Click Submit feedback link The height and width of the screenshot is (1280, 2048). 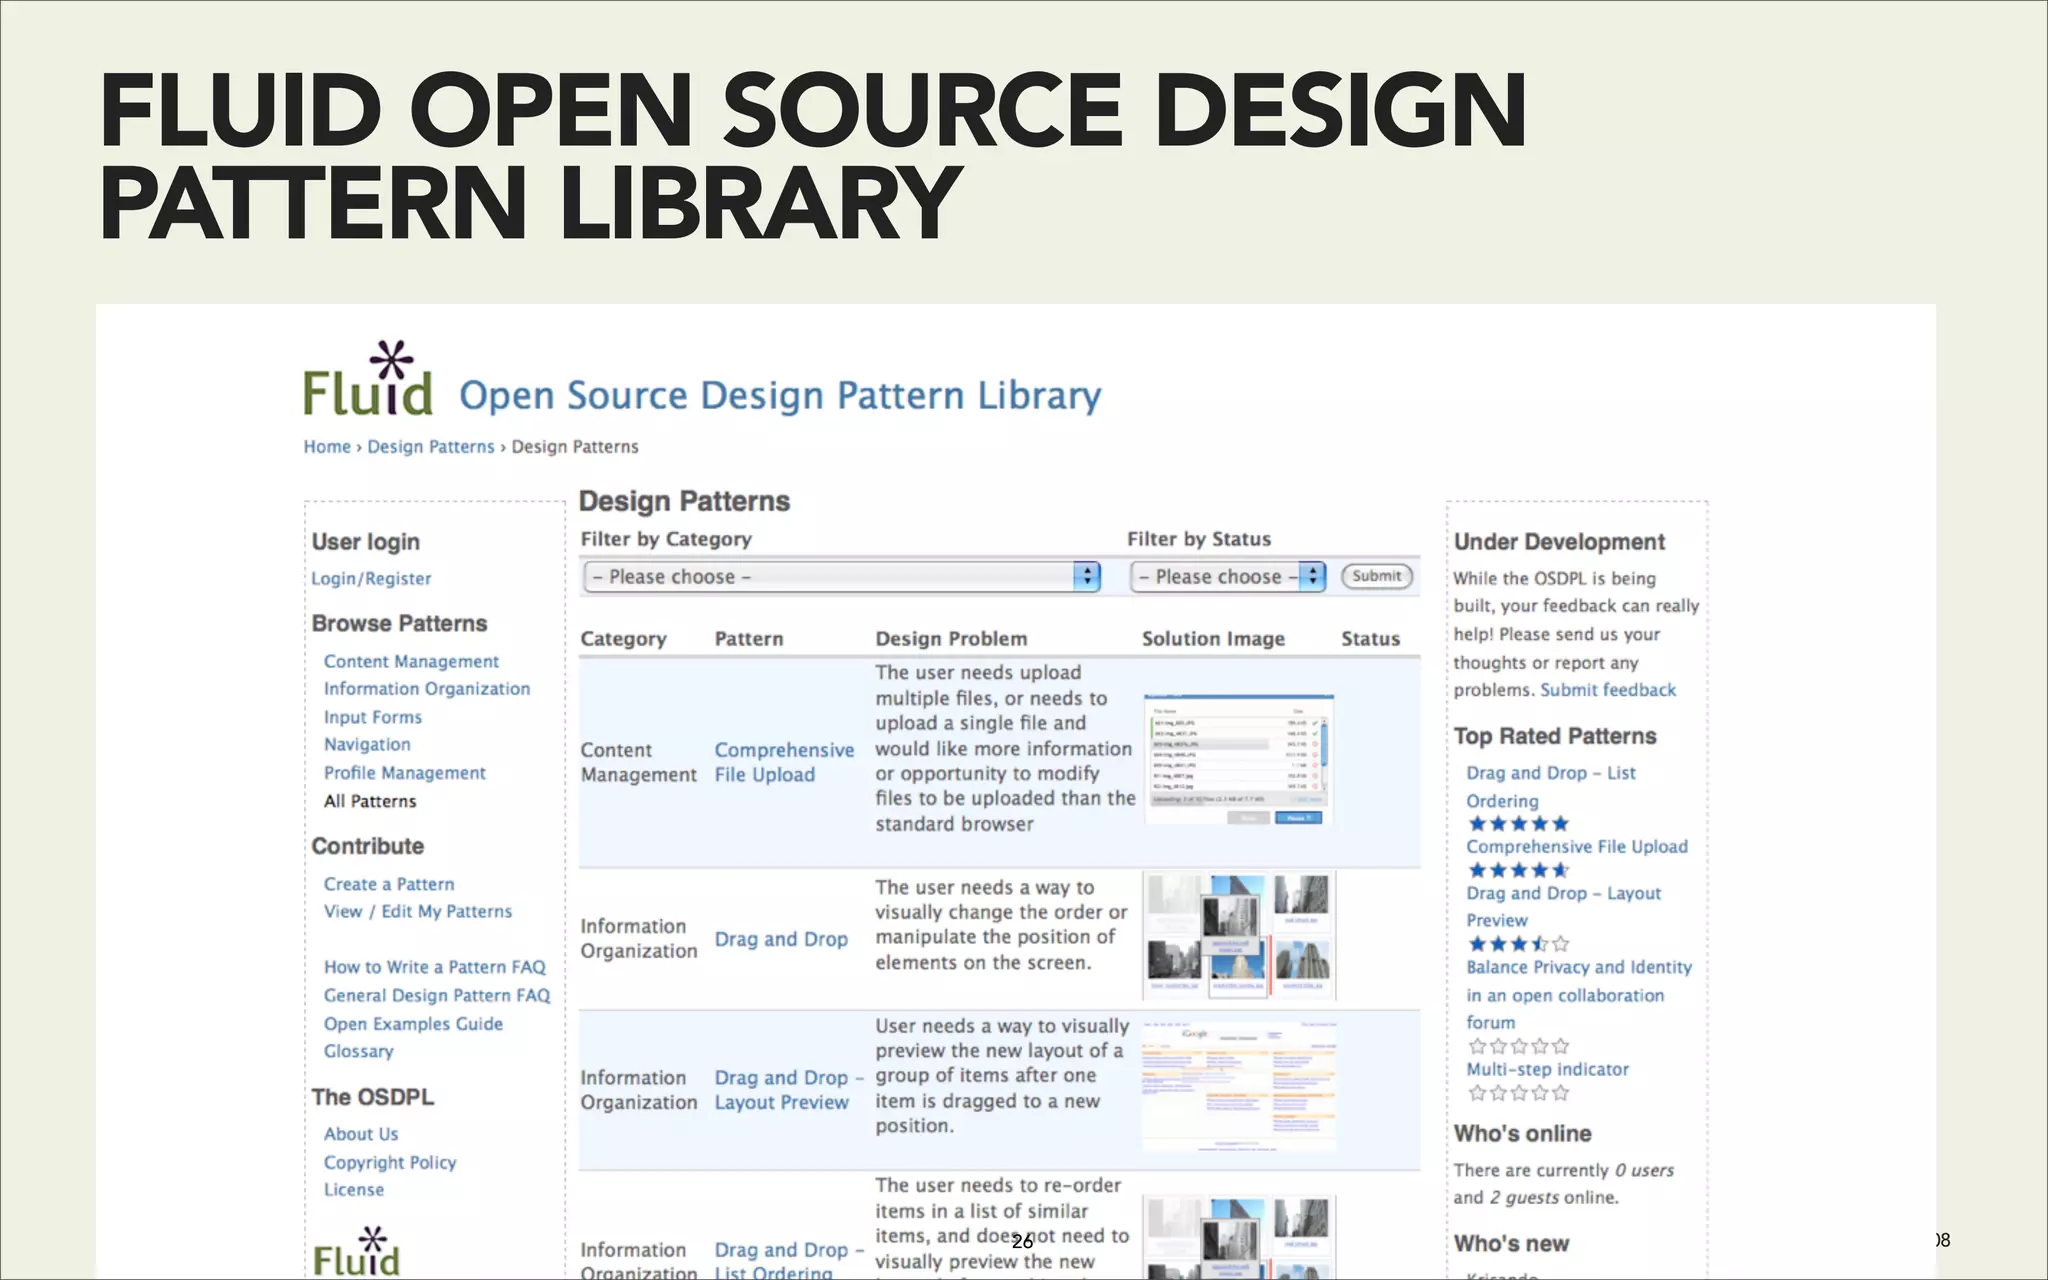click(1608, 690)
